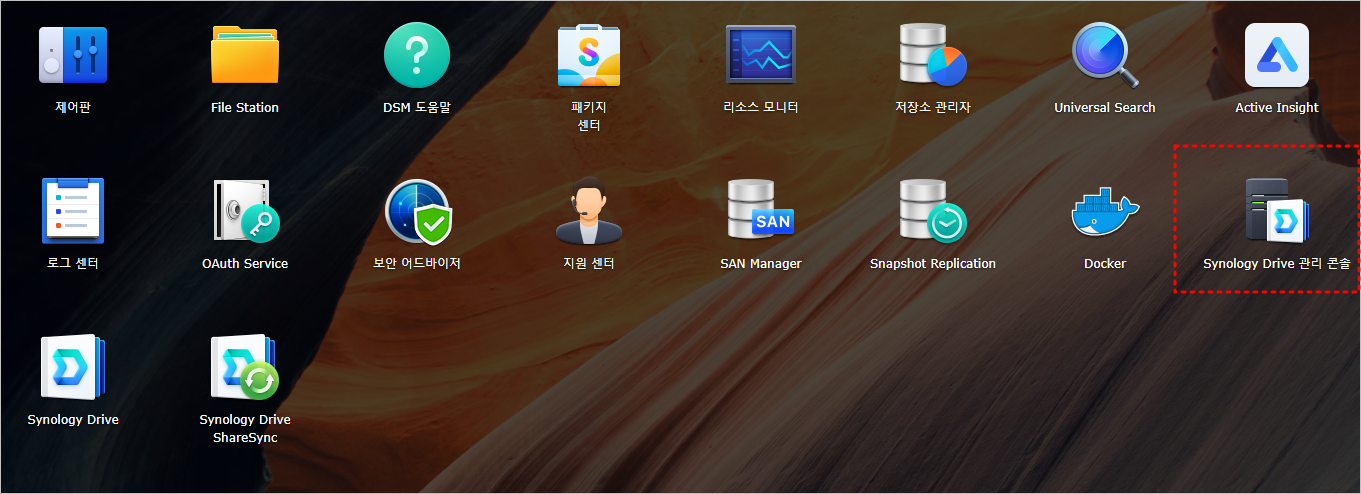The width and height of the screenshot is (1361, 494).
Task: Click the Universal Search label
Action: click(x=1105, y=108)
